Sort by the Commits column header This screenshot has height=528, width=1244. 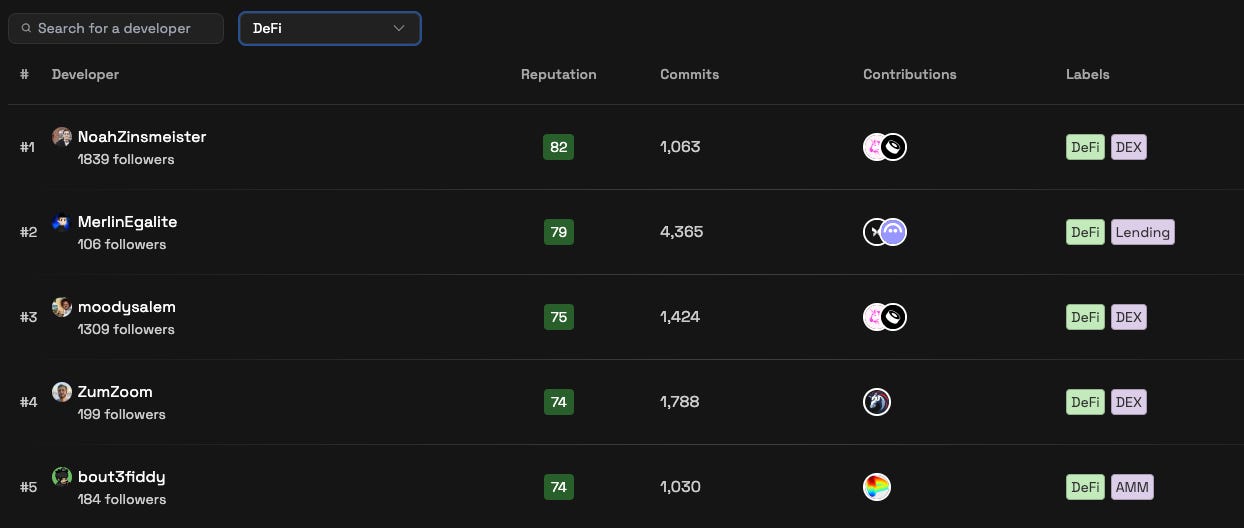(x=689, y=74)
